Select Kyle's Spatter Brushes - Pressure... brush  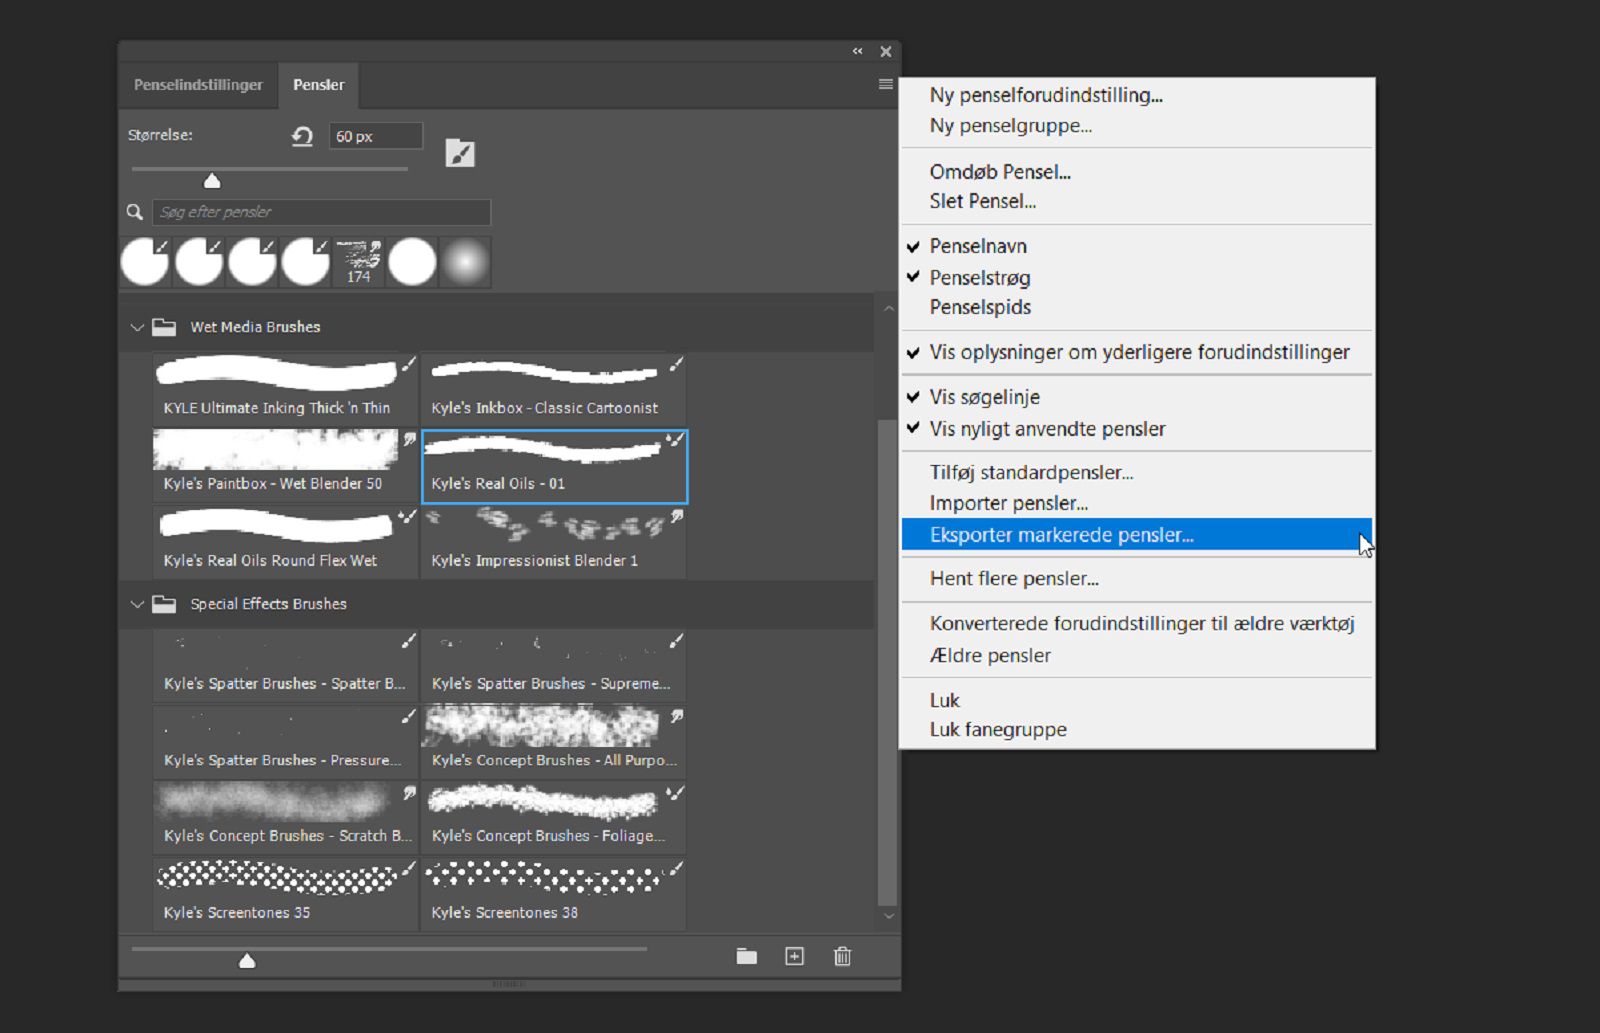coord(285,741)
